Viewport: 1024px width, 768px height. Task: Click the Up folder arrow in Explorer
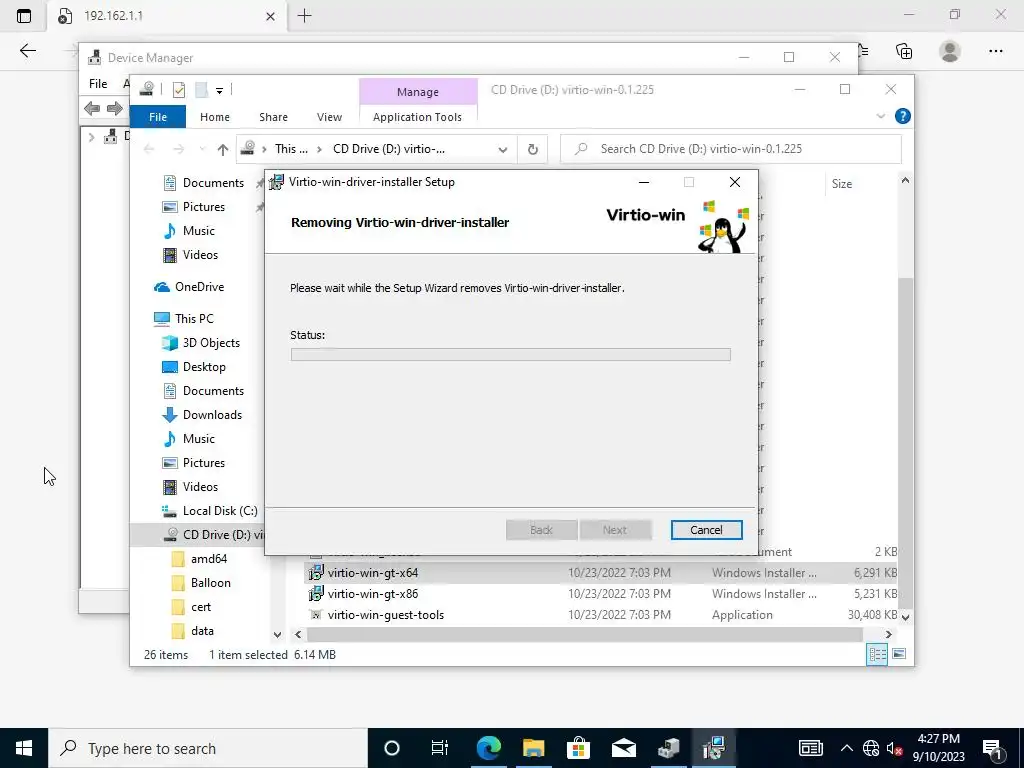pos(223,150)
